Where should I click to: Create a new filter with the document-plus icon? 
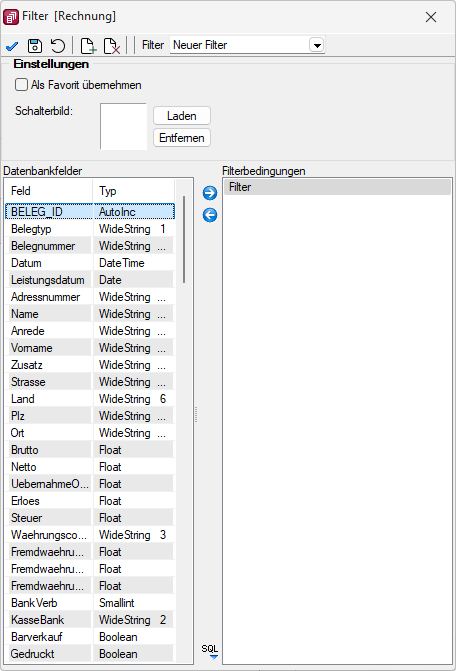point(88,45)
